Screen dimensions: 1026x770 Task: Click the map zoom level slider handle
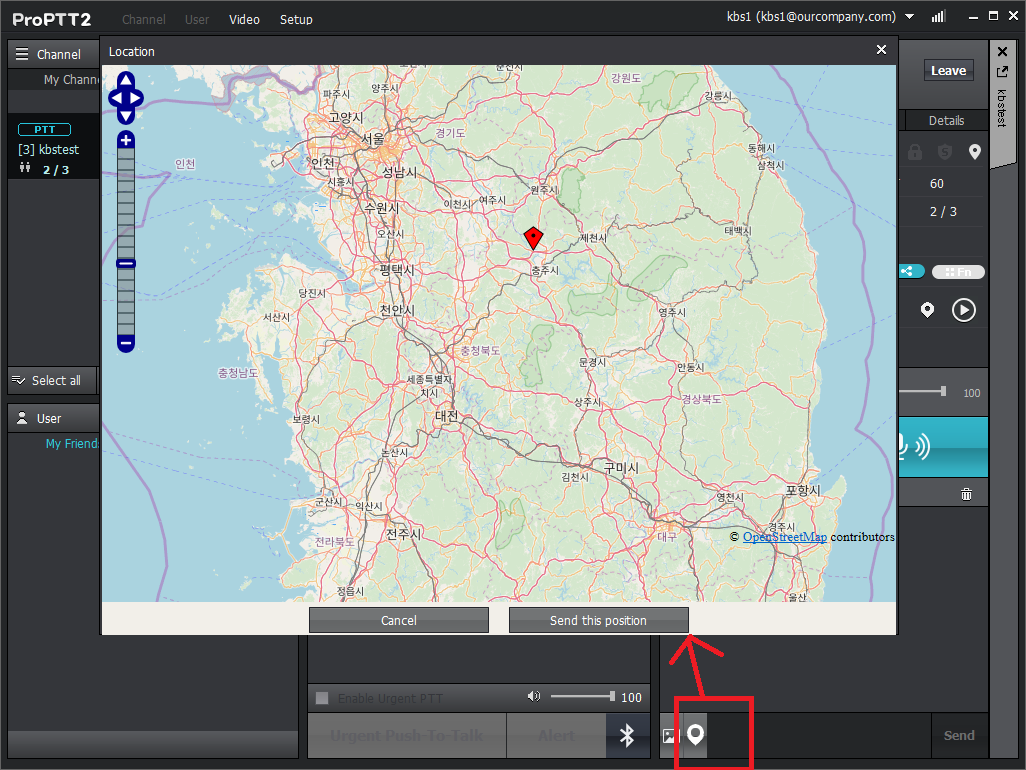click(x=126, y=264)
